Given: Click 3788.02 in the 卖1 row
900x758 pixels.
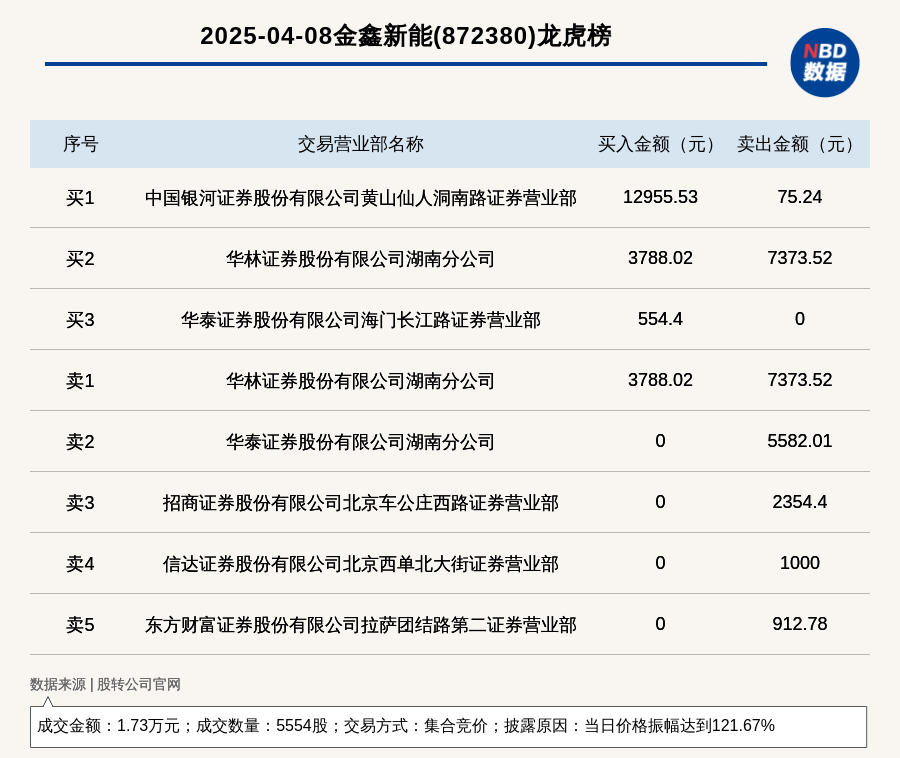Looking at the screenshot, I should [x=660, y=379].
